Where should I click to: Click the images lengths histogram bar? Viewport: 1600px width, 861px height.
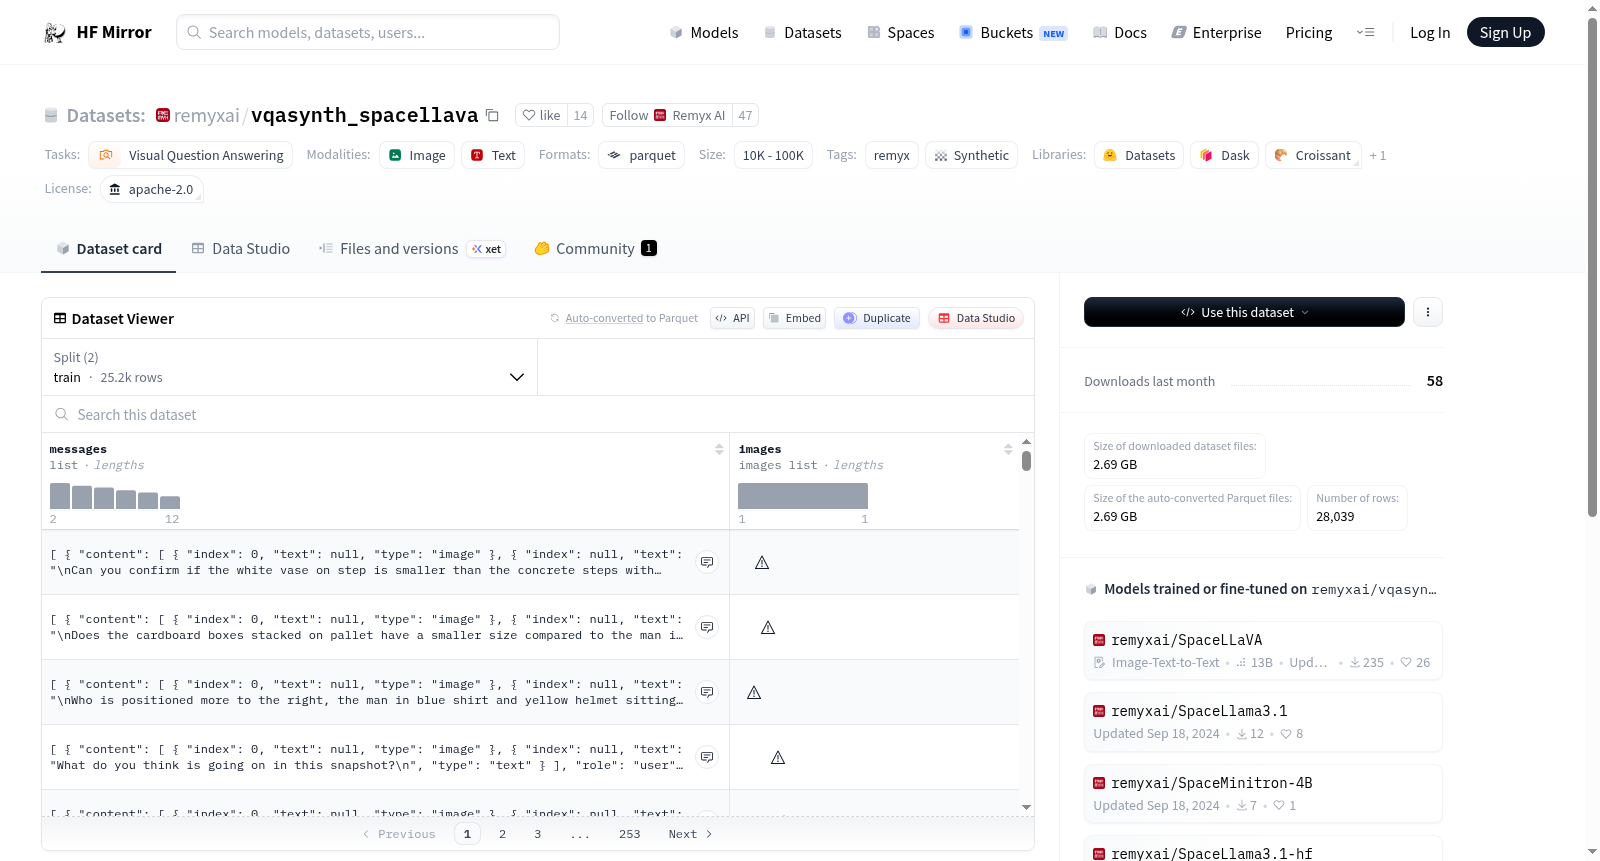coord(803,496)
